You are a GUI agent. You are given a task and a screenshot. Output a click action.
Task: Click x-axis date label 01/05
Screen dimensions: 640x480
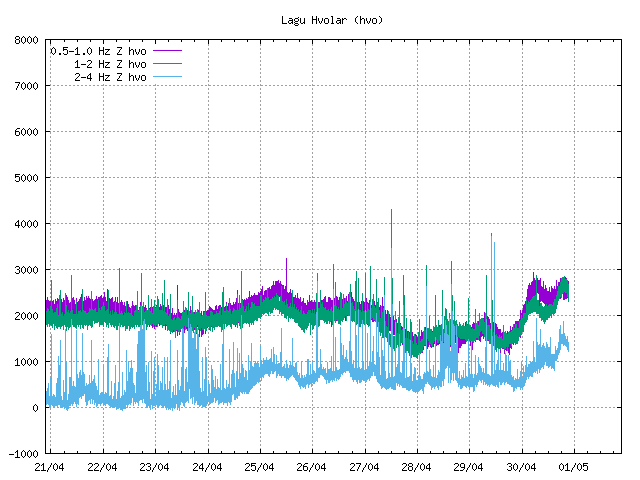[574, 467]
